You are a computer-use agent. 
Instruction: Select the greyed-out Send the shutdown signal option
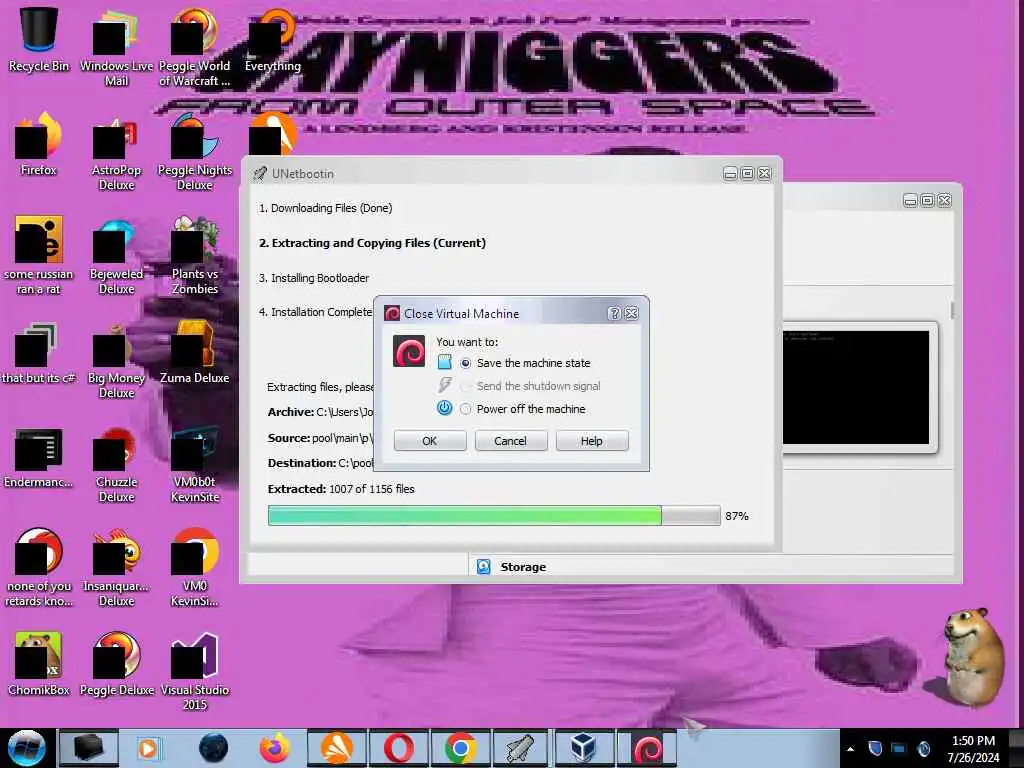click(466, 387)
